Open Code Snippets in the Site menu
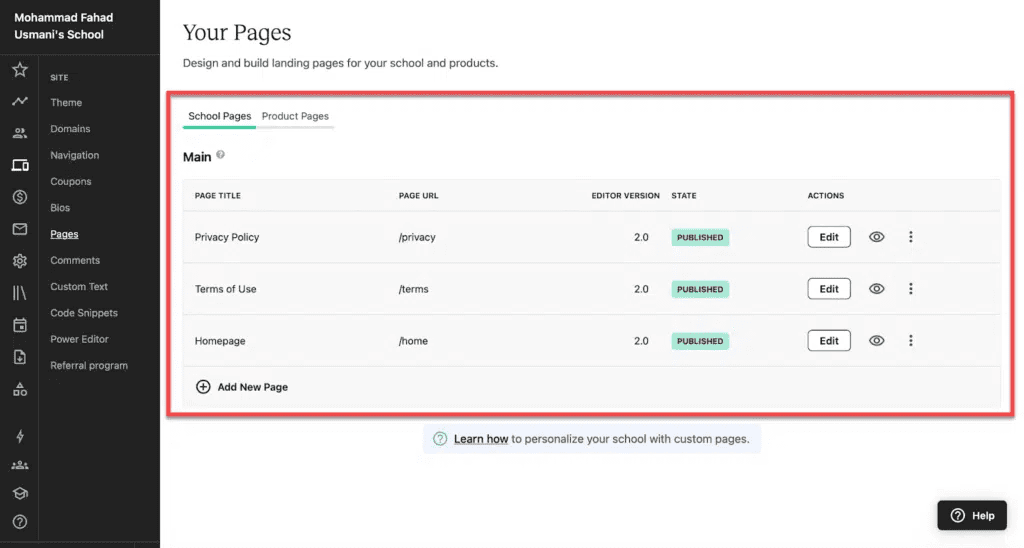This screenshot has height=548, width=1024. [84, 313]
